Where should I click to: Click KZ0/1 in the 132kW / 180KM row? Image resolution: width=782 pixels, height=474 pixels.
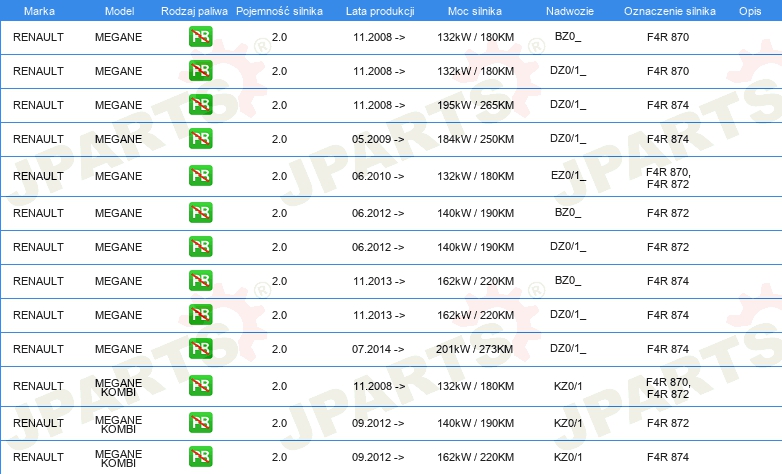568,386
